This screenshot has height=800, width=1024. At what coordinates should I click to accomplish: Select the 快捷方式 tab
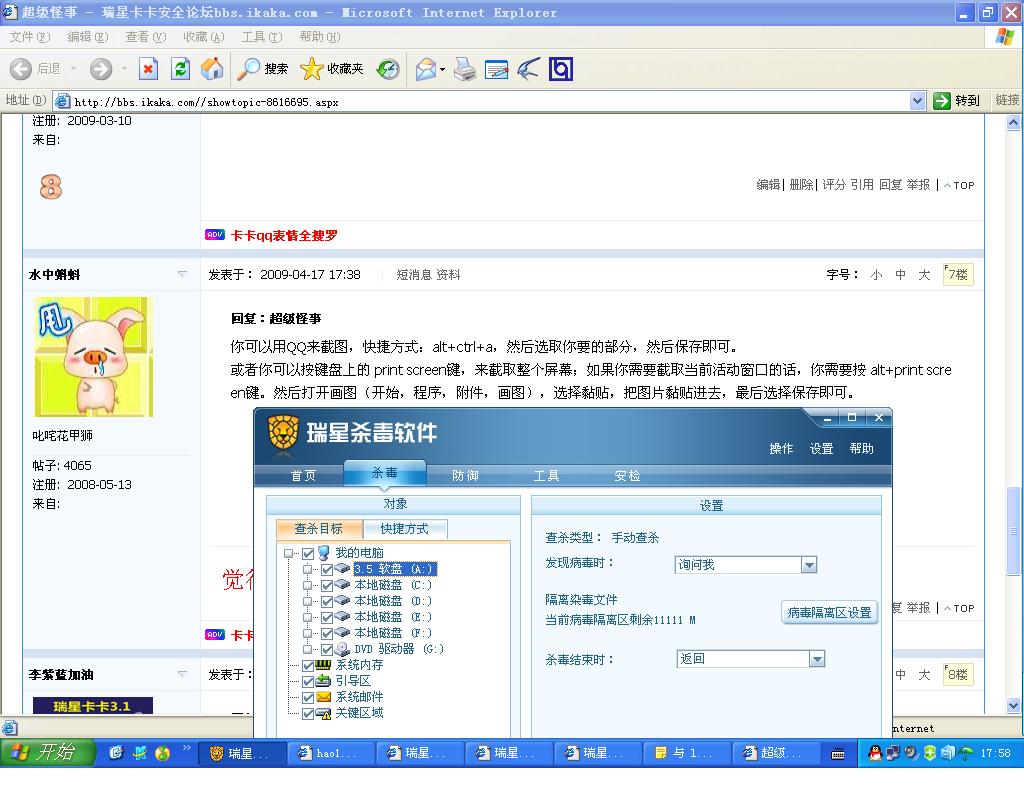(x=404, y=528)
